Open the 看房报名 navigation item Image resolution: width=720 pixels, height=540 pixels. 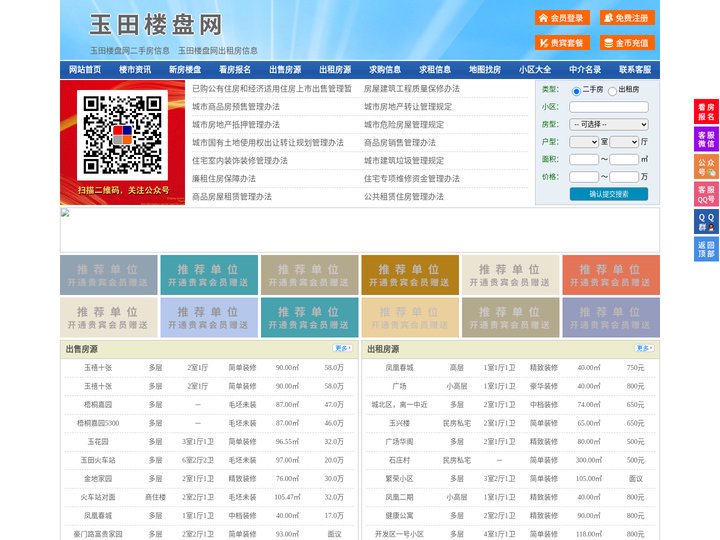(x=235, y=70)
